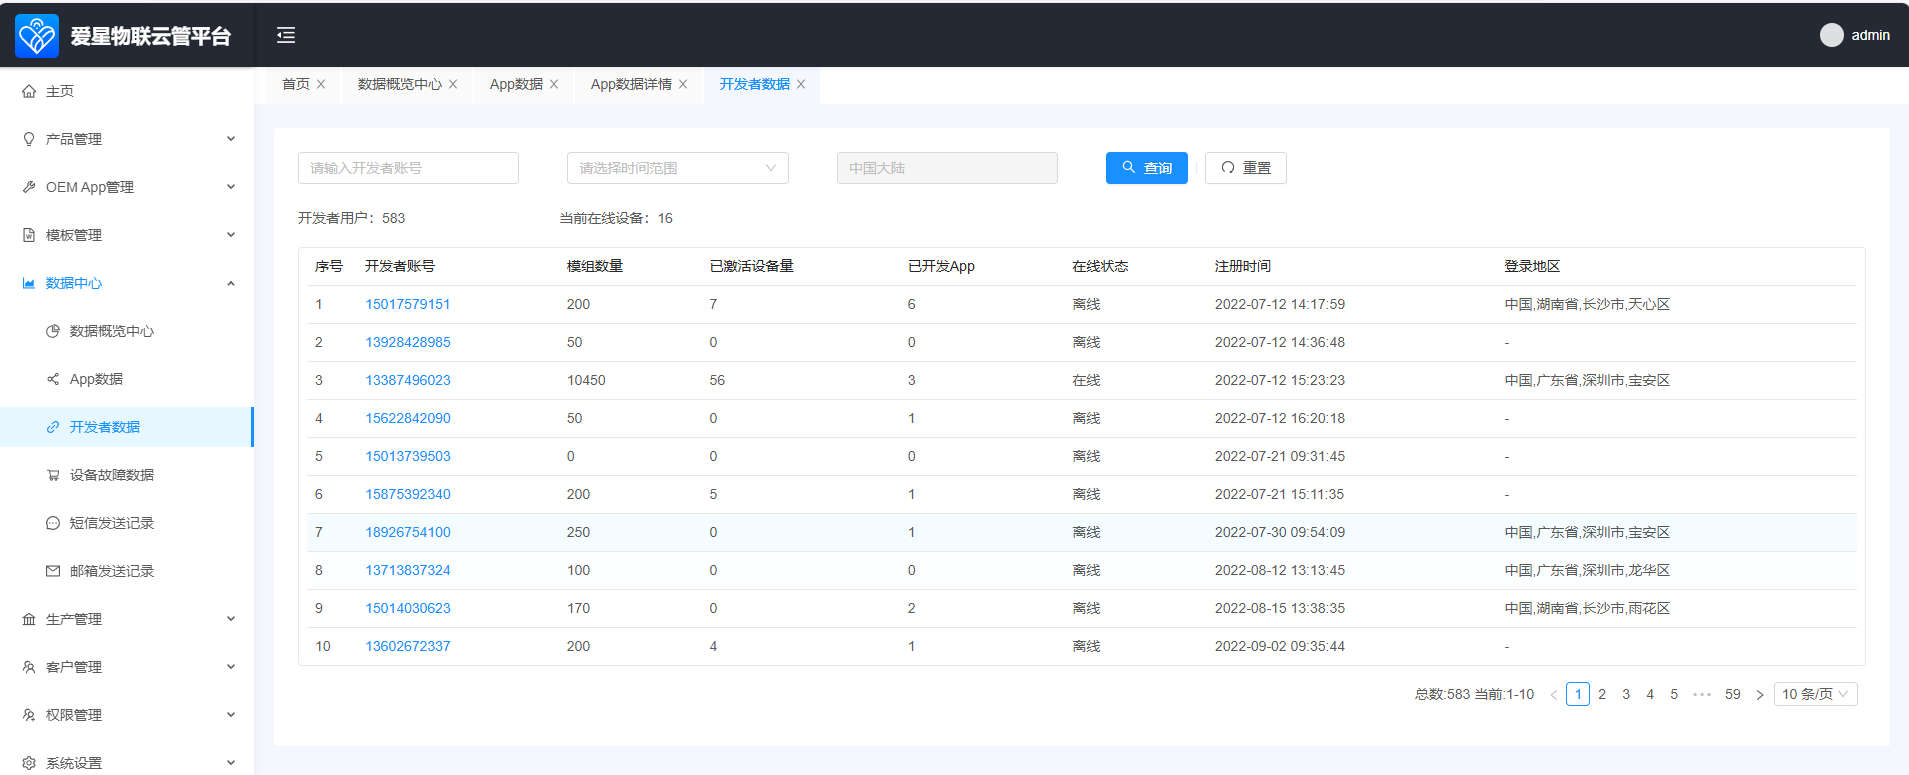Image resolution: width=1909 pixels, height=775 pixels.
Task: Close the App数据详情 tab
Action: (683, 84)
